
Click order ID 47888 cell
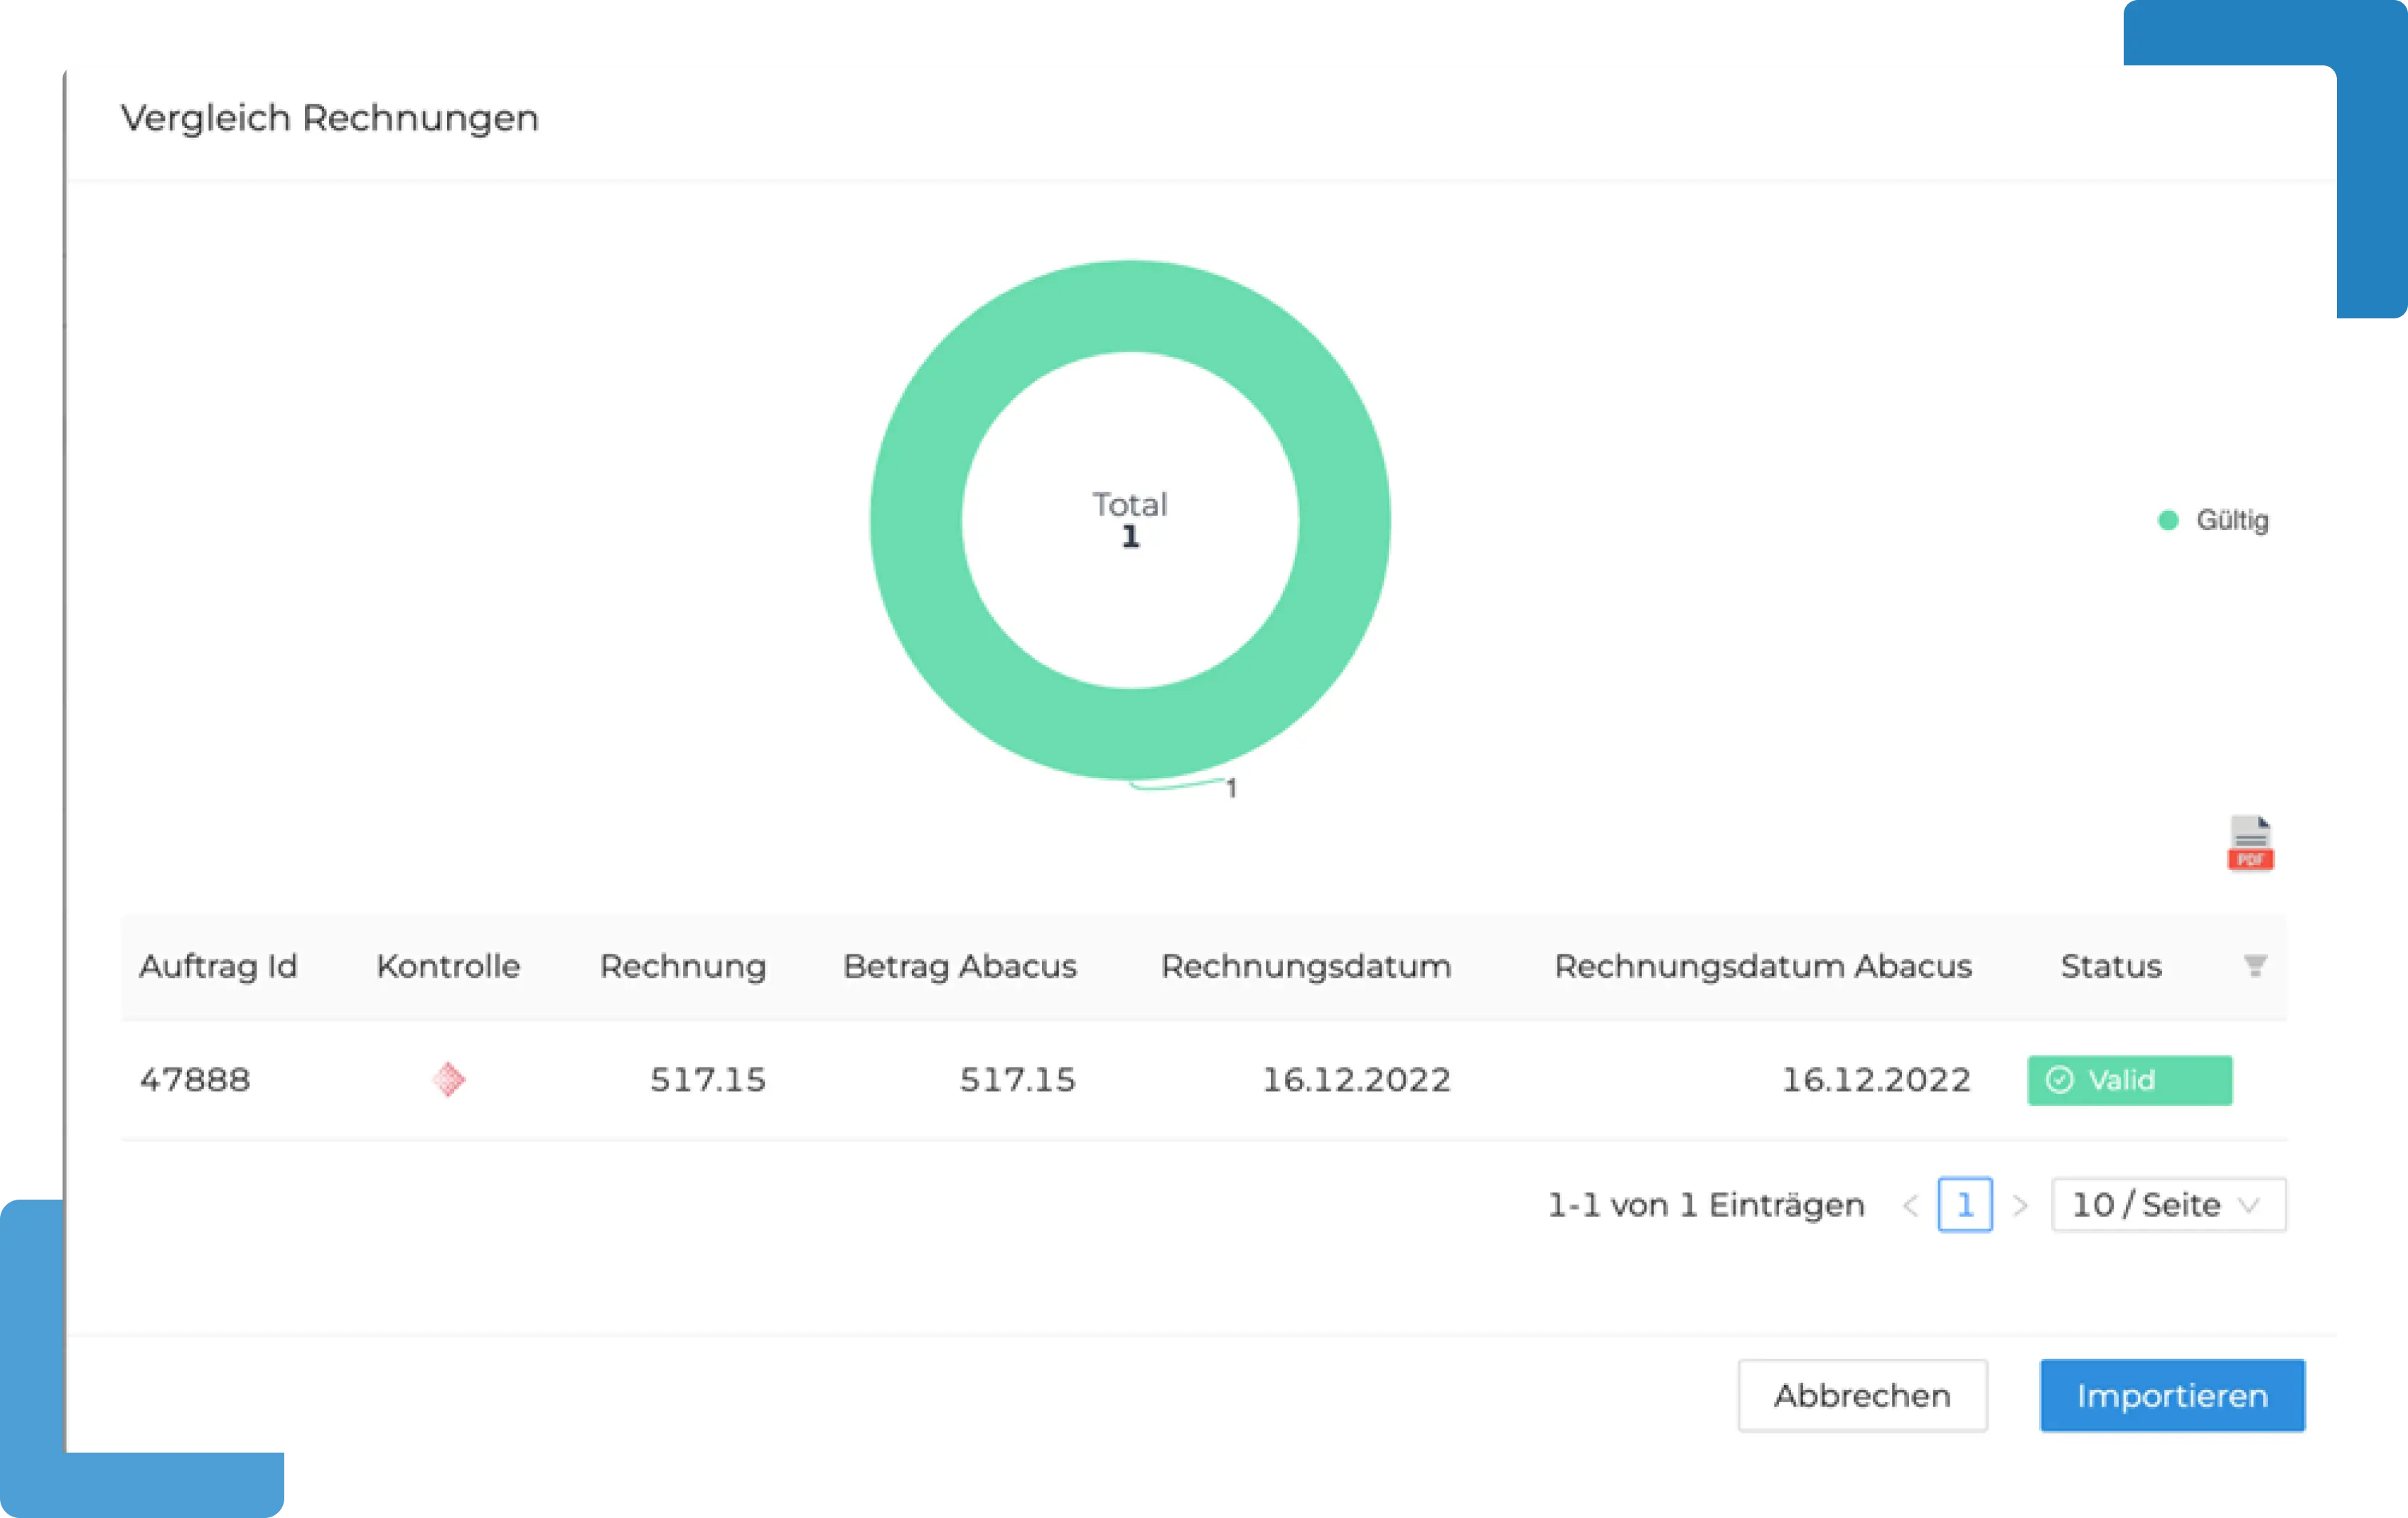195,1080
